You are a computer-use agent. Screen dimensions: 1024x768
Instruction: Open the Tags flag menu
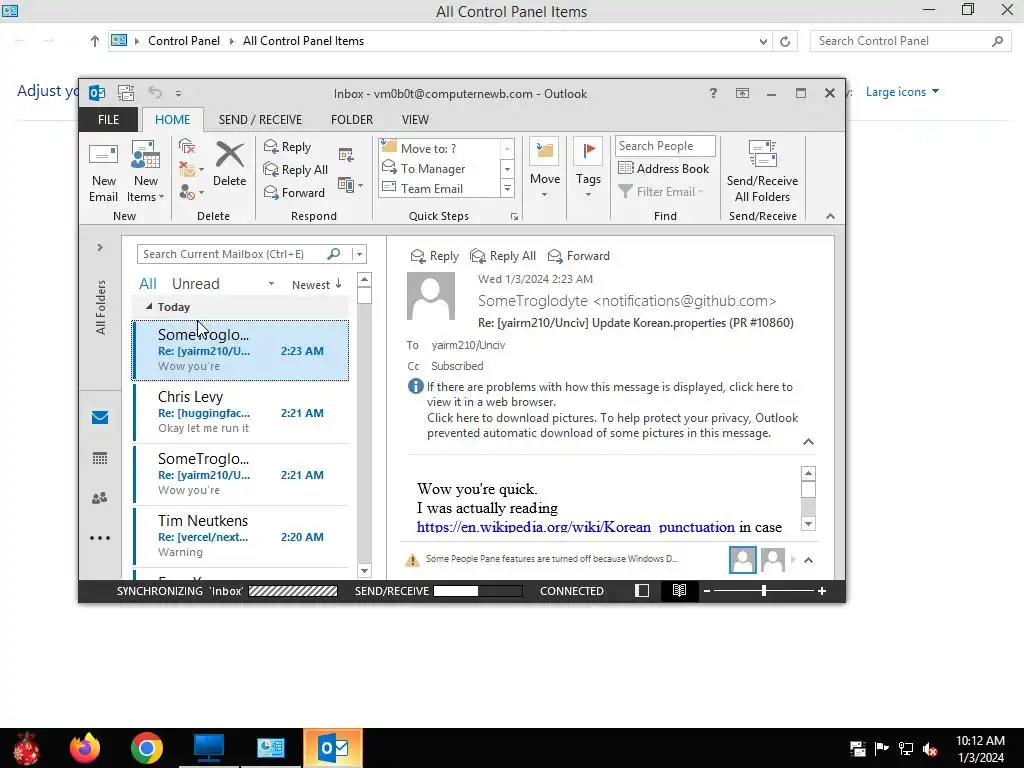point(588,168)
